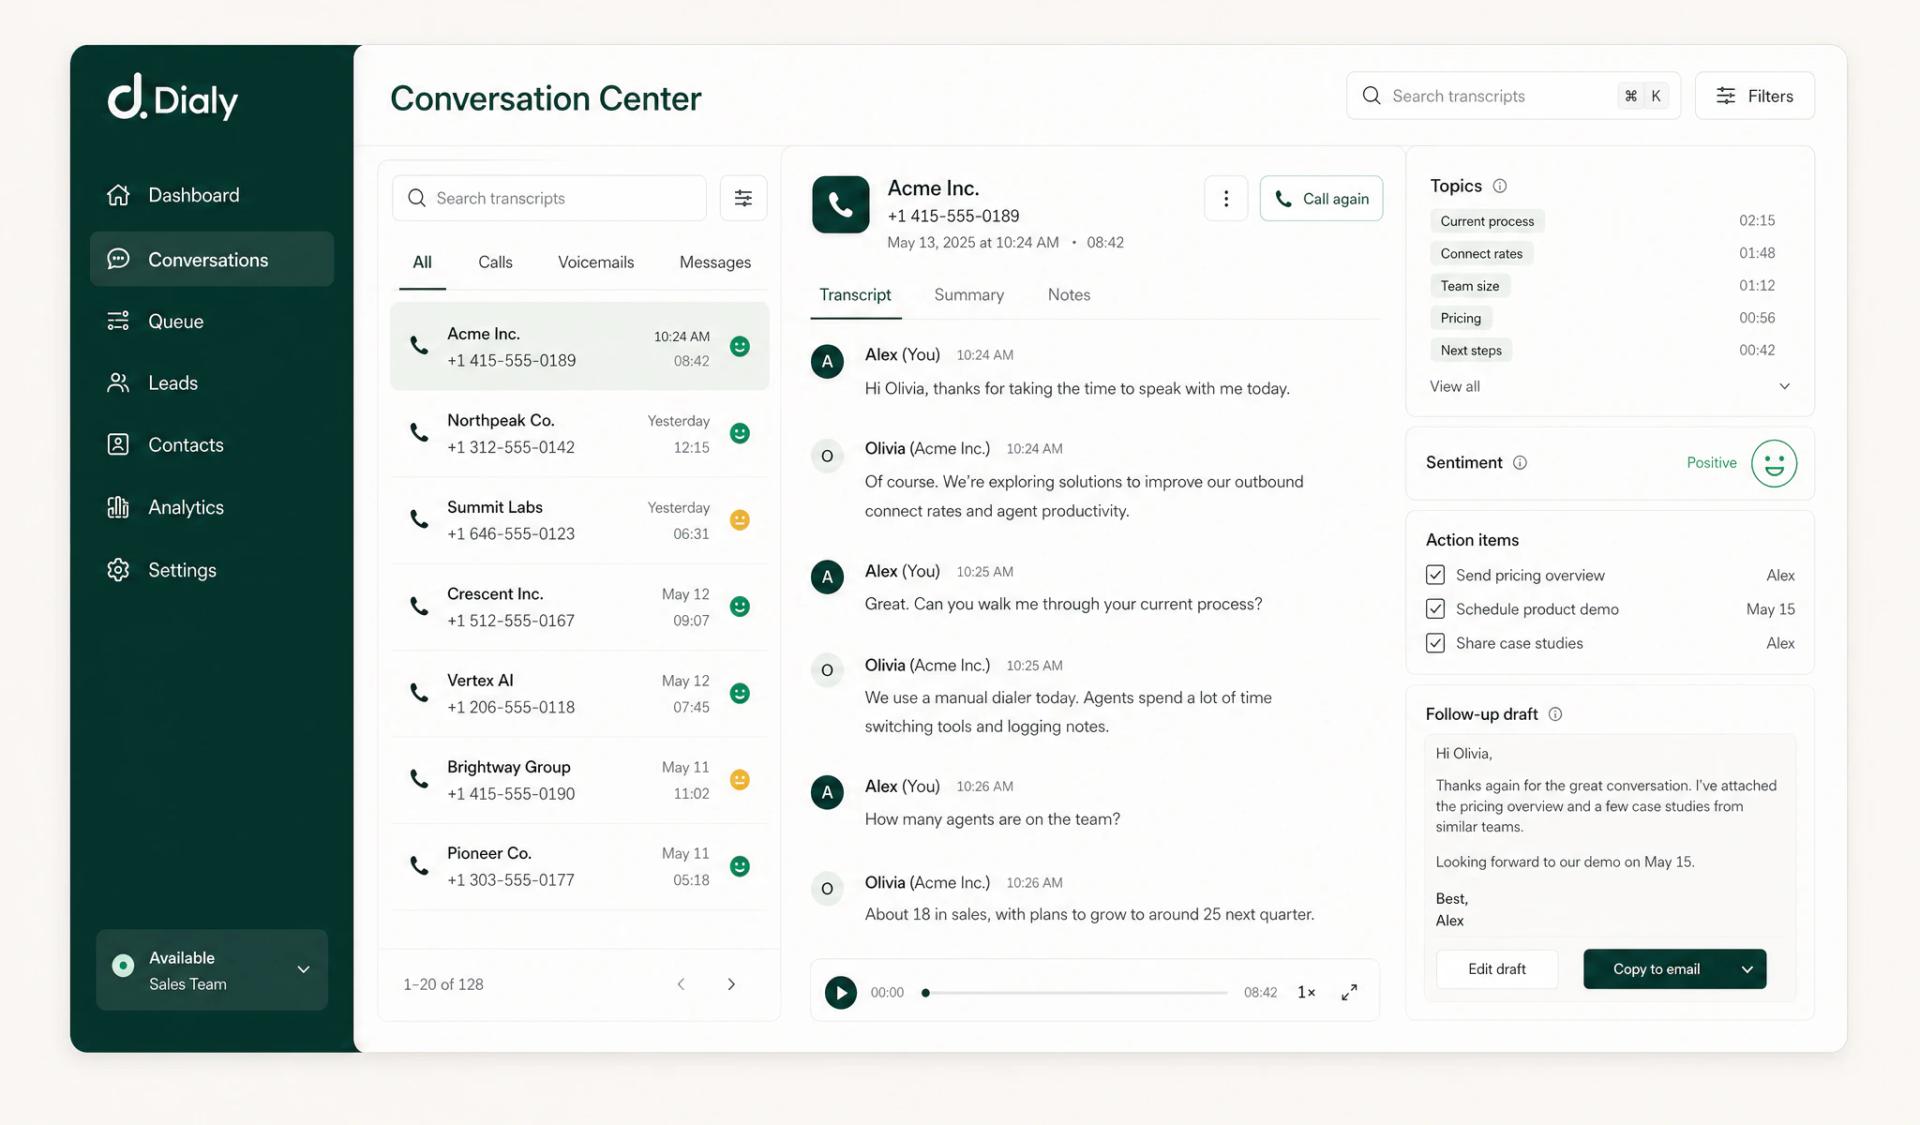Open the three-dot menu for the Acme Inc. call
Screen dimensions: 1920x1125
pyautogui.click(x=1226, y=198)
